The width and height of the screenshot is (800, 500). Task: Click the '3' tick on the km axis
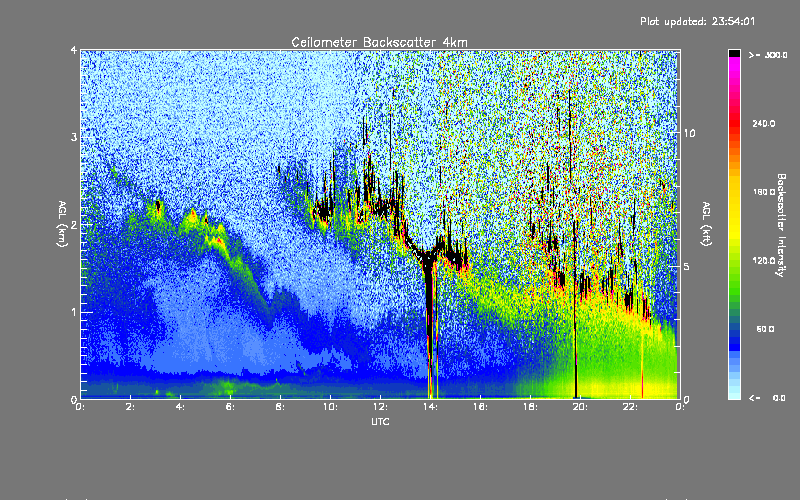click(x=74, y=137)
